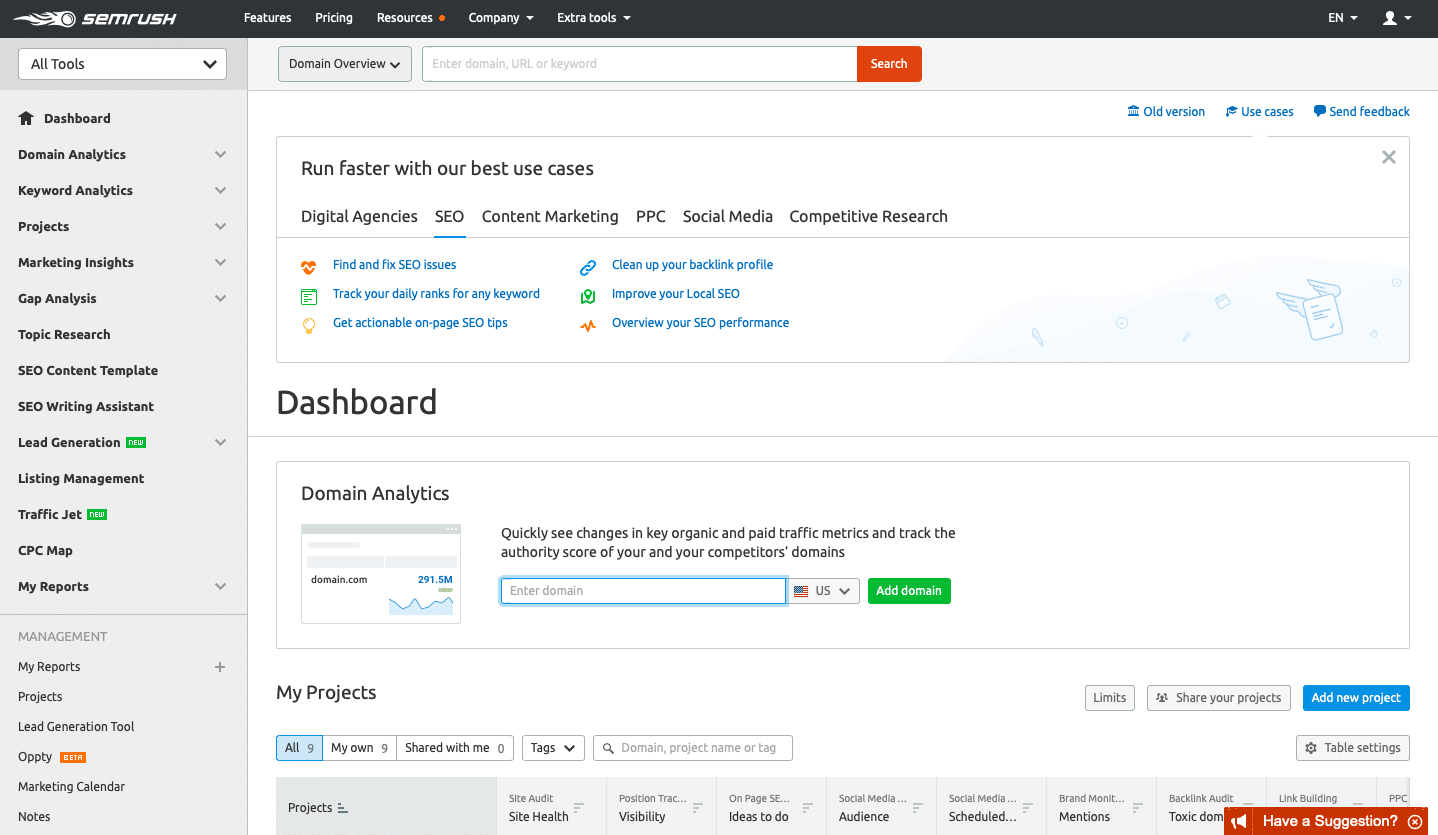
Task: Open the EN language dropdown
Action: (x=1343, y=18)
